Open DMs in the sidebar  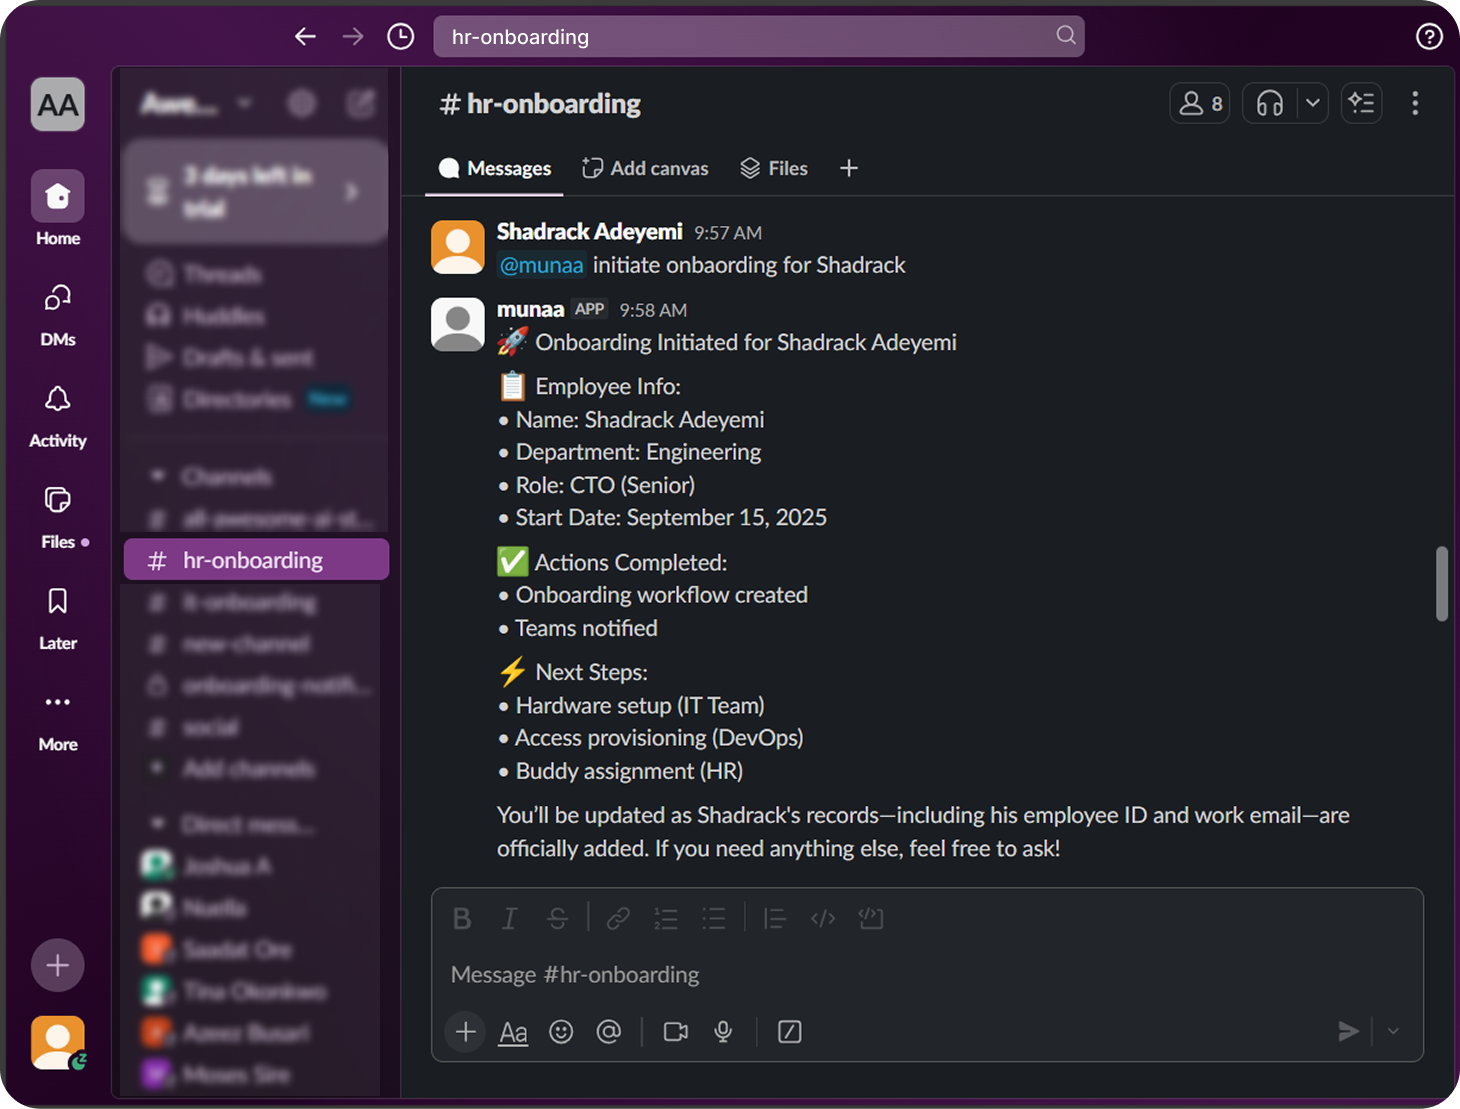(58, 314)
